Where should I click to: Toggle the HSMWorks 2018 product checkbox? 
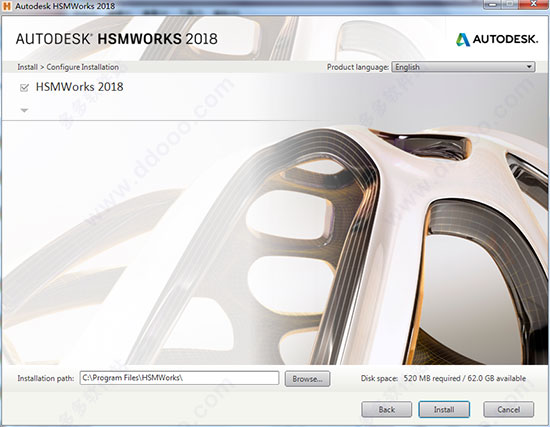pos(24,87)
